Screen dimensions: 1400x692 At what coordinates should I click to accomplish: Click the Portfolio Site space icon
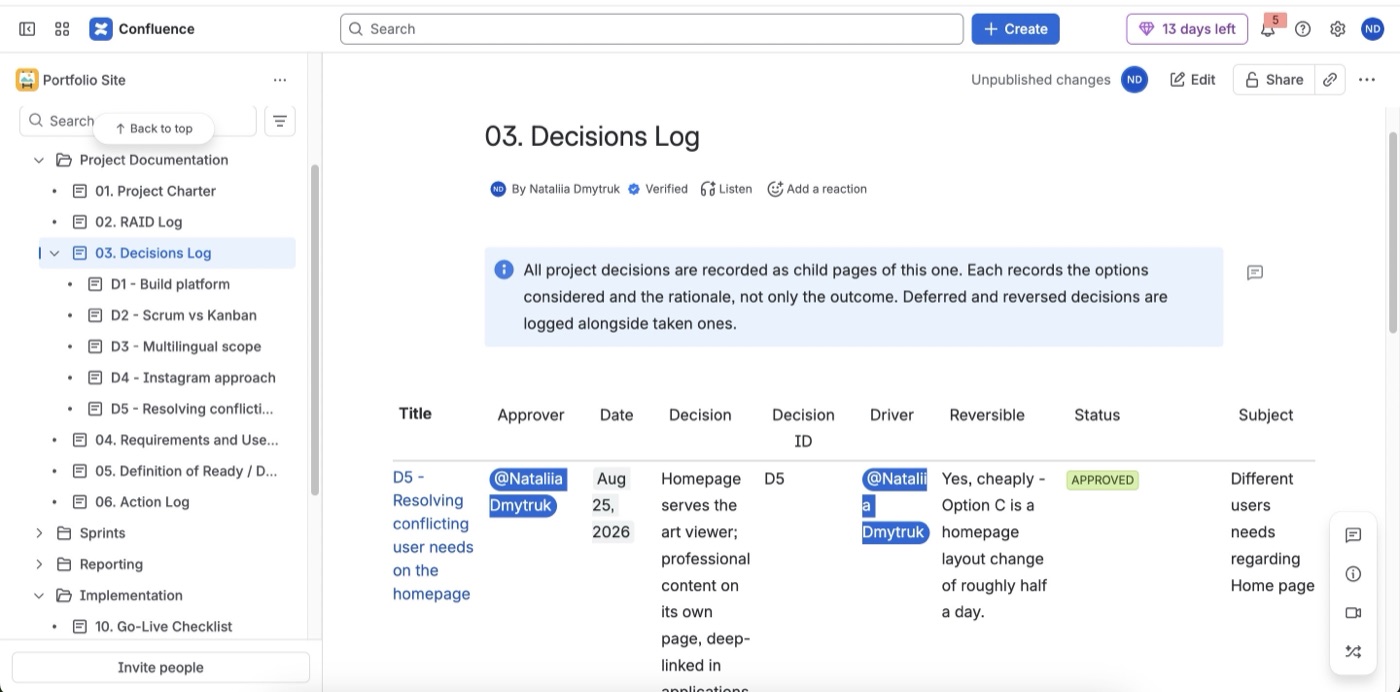(27, 80)
